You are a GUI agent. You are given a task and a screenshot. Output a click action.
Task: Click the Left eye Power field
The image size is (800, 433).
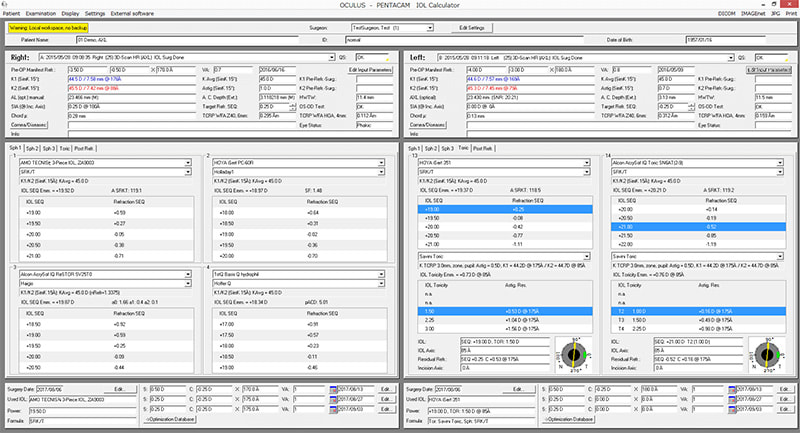(481, 411)
